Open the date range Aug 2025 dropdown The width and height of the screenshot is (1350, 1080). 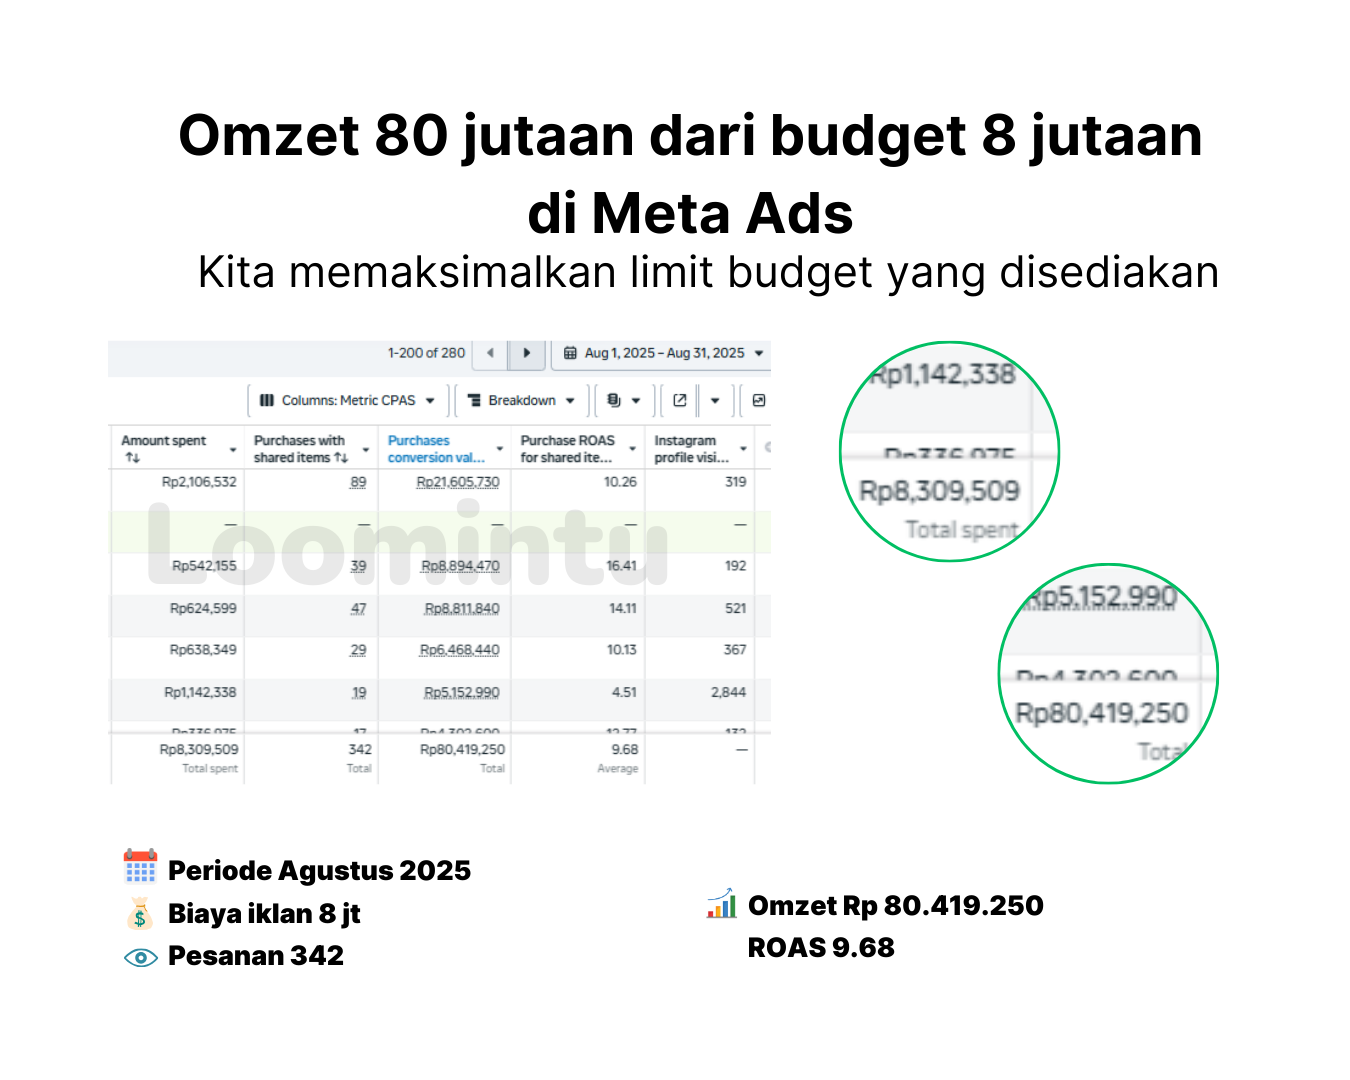759,353
